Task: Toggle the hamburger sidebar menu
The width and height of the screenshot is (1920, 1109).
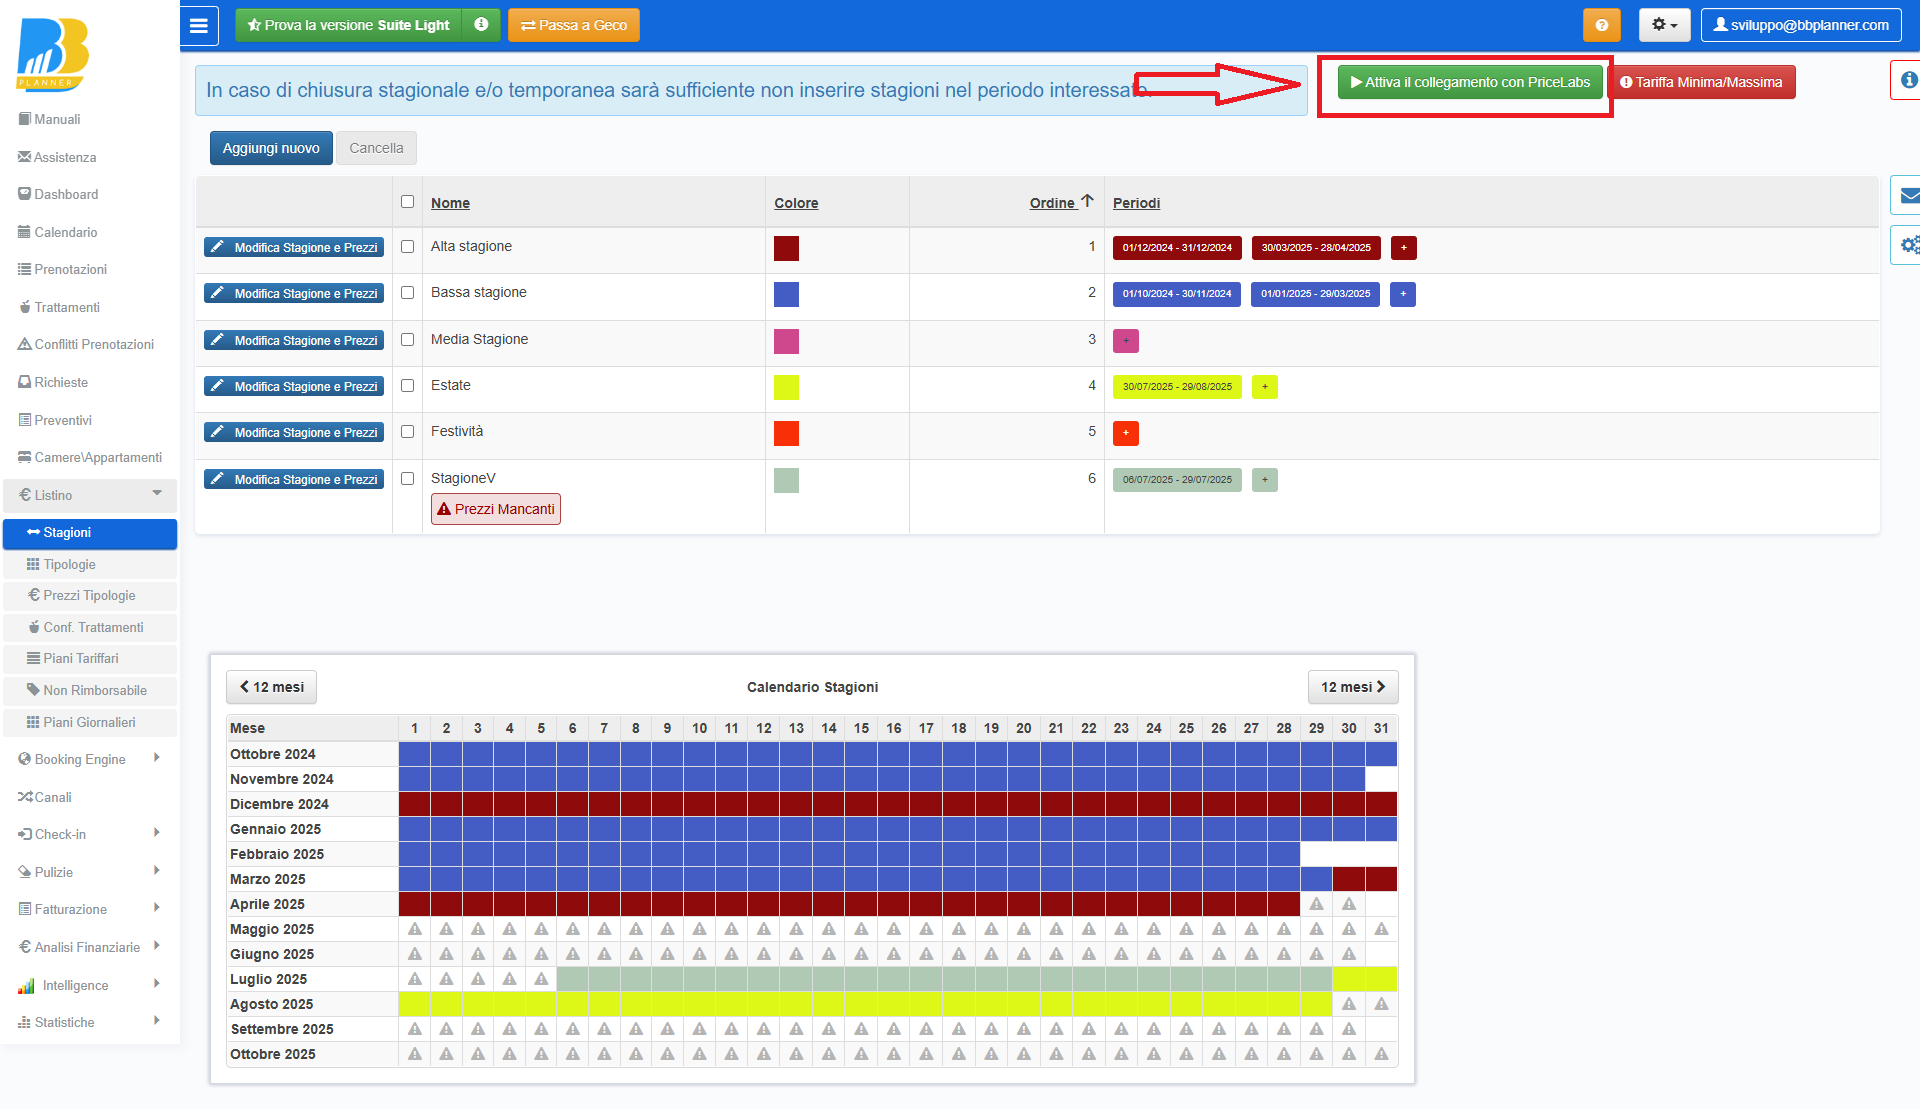Action: (x=199, y=25)
